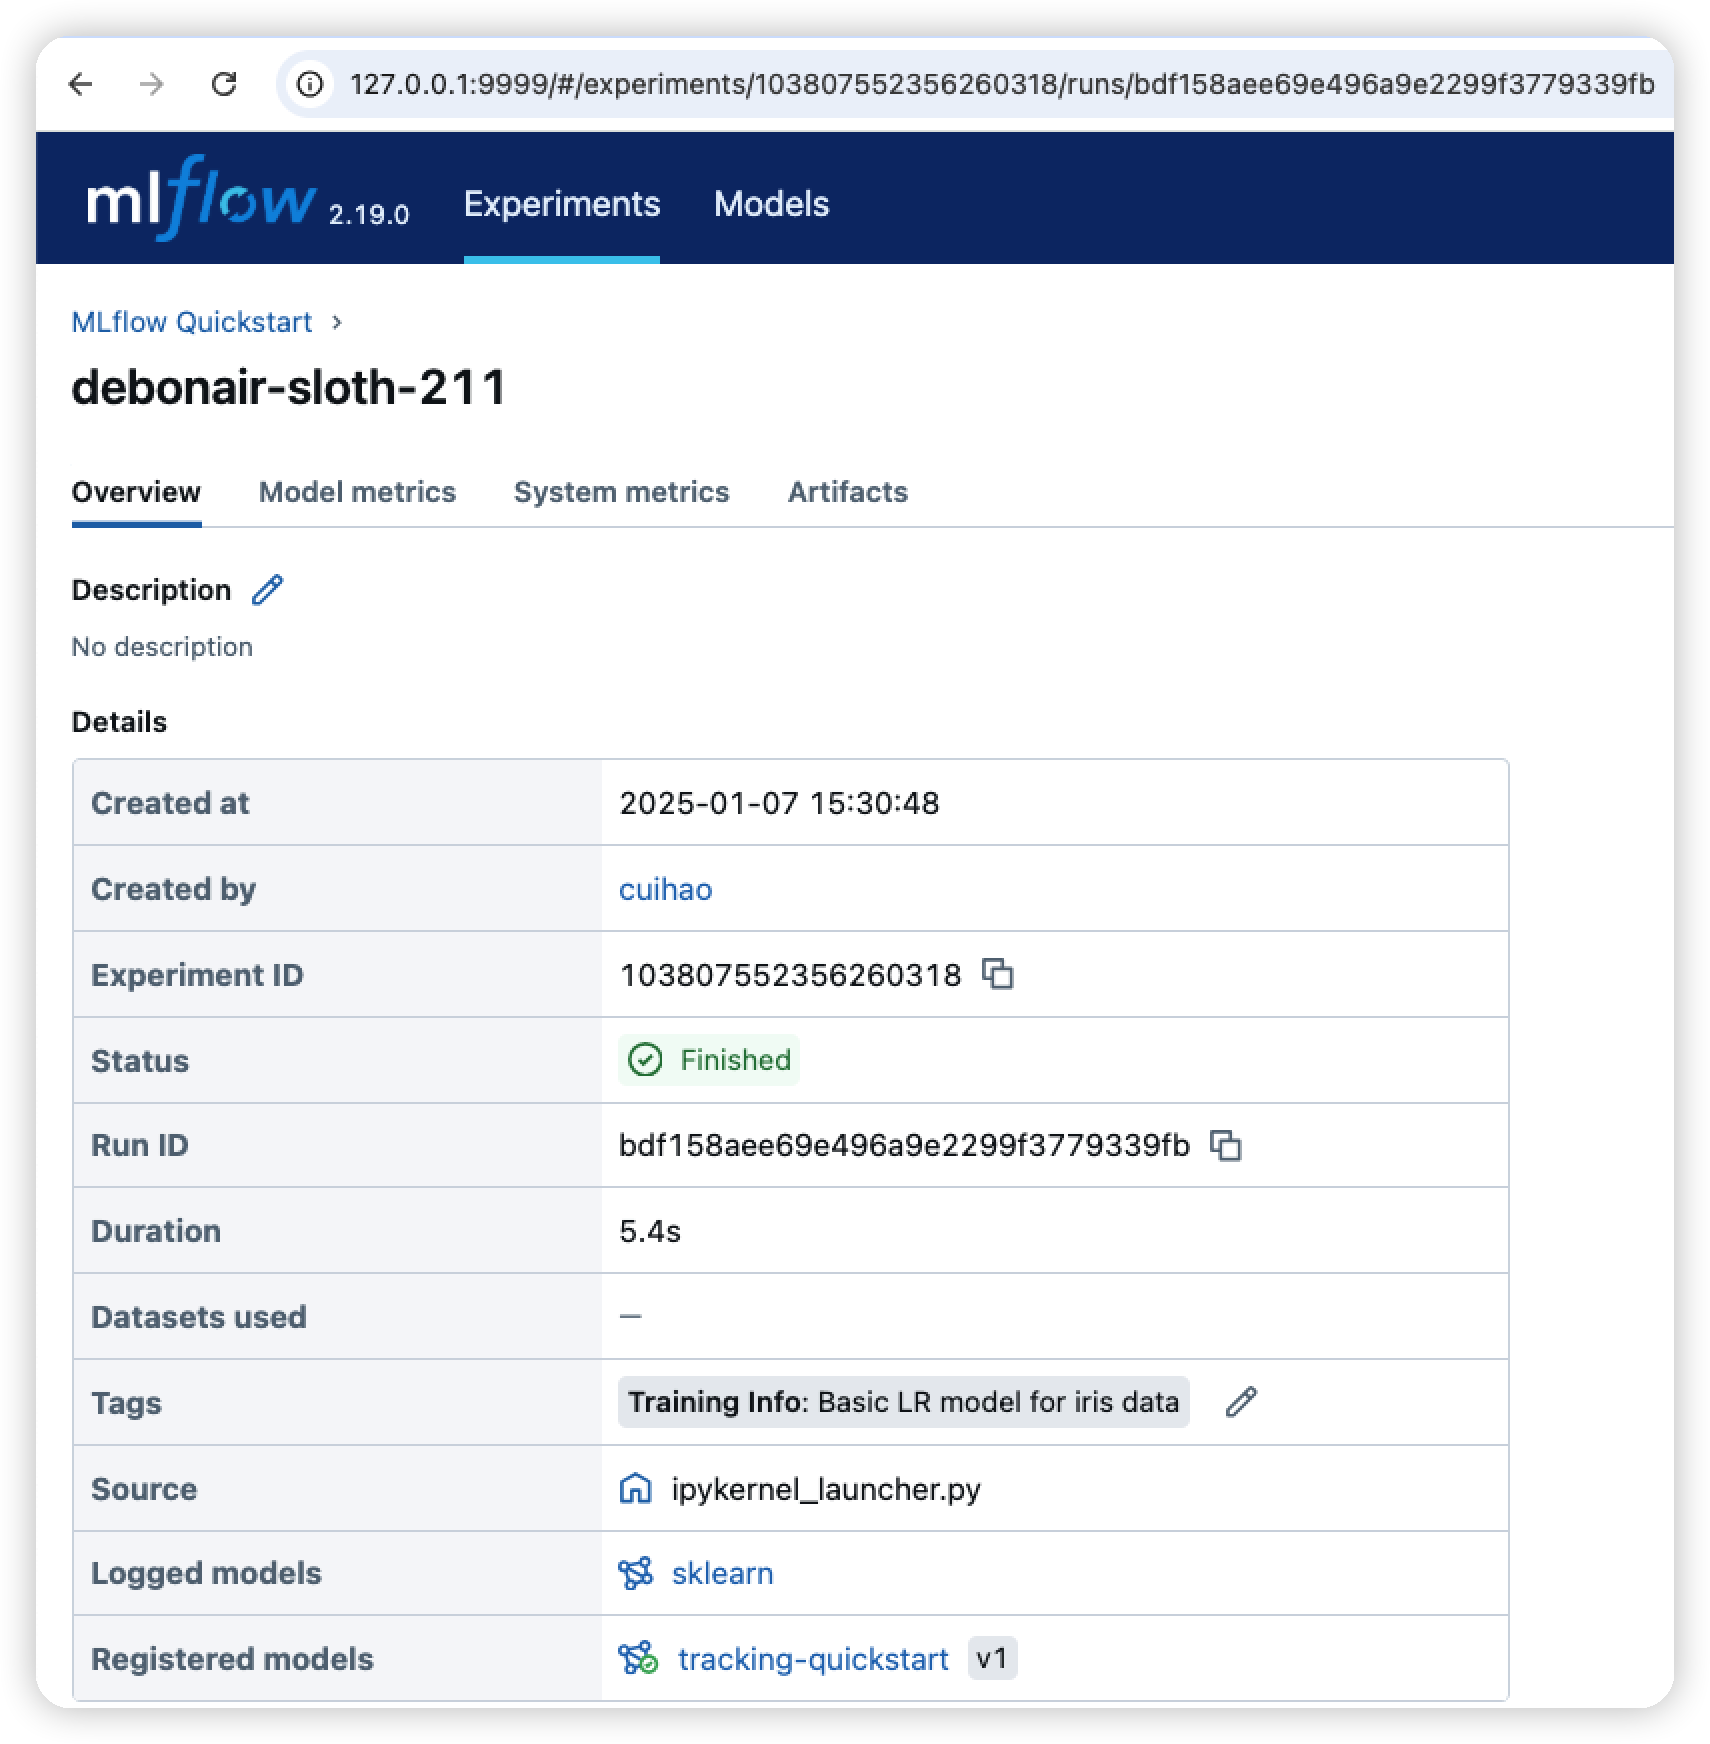Copy the Experiment ID to clipboard
Screen dimensions: 1710x1744
[997, 974]
